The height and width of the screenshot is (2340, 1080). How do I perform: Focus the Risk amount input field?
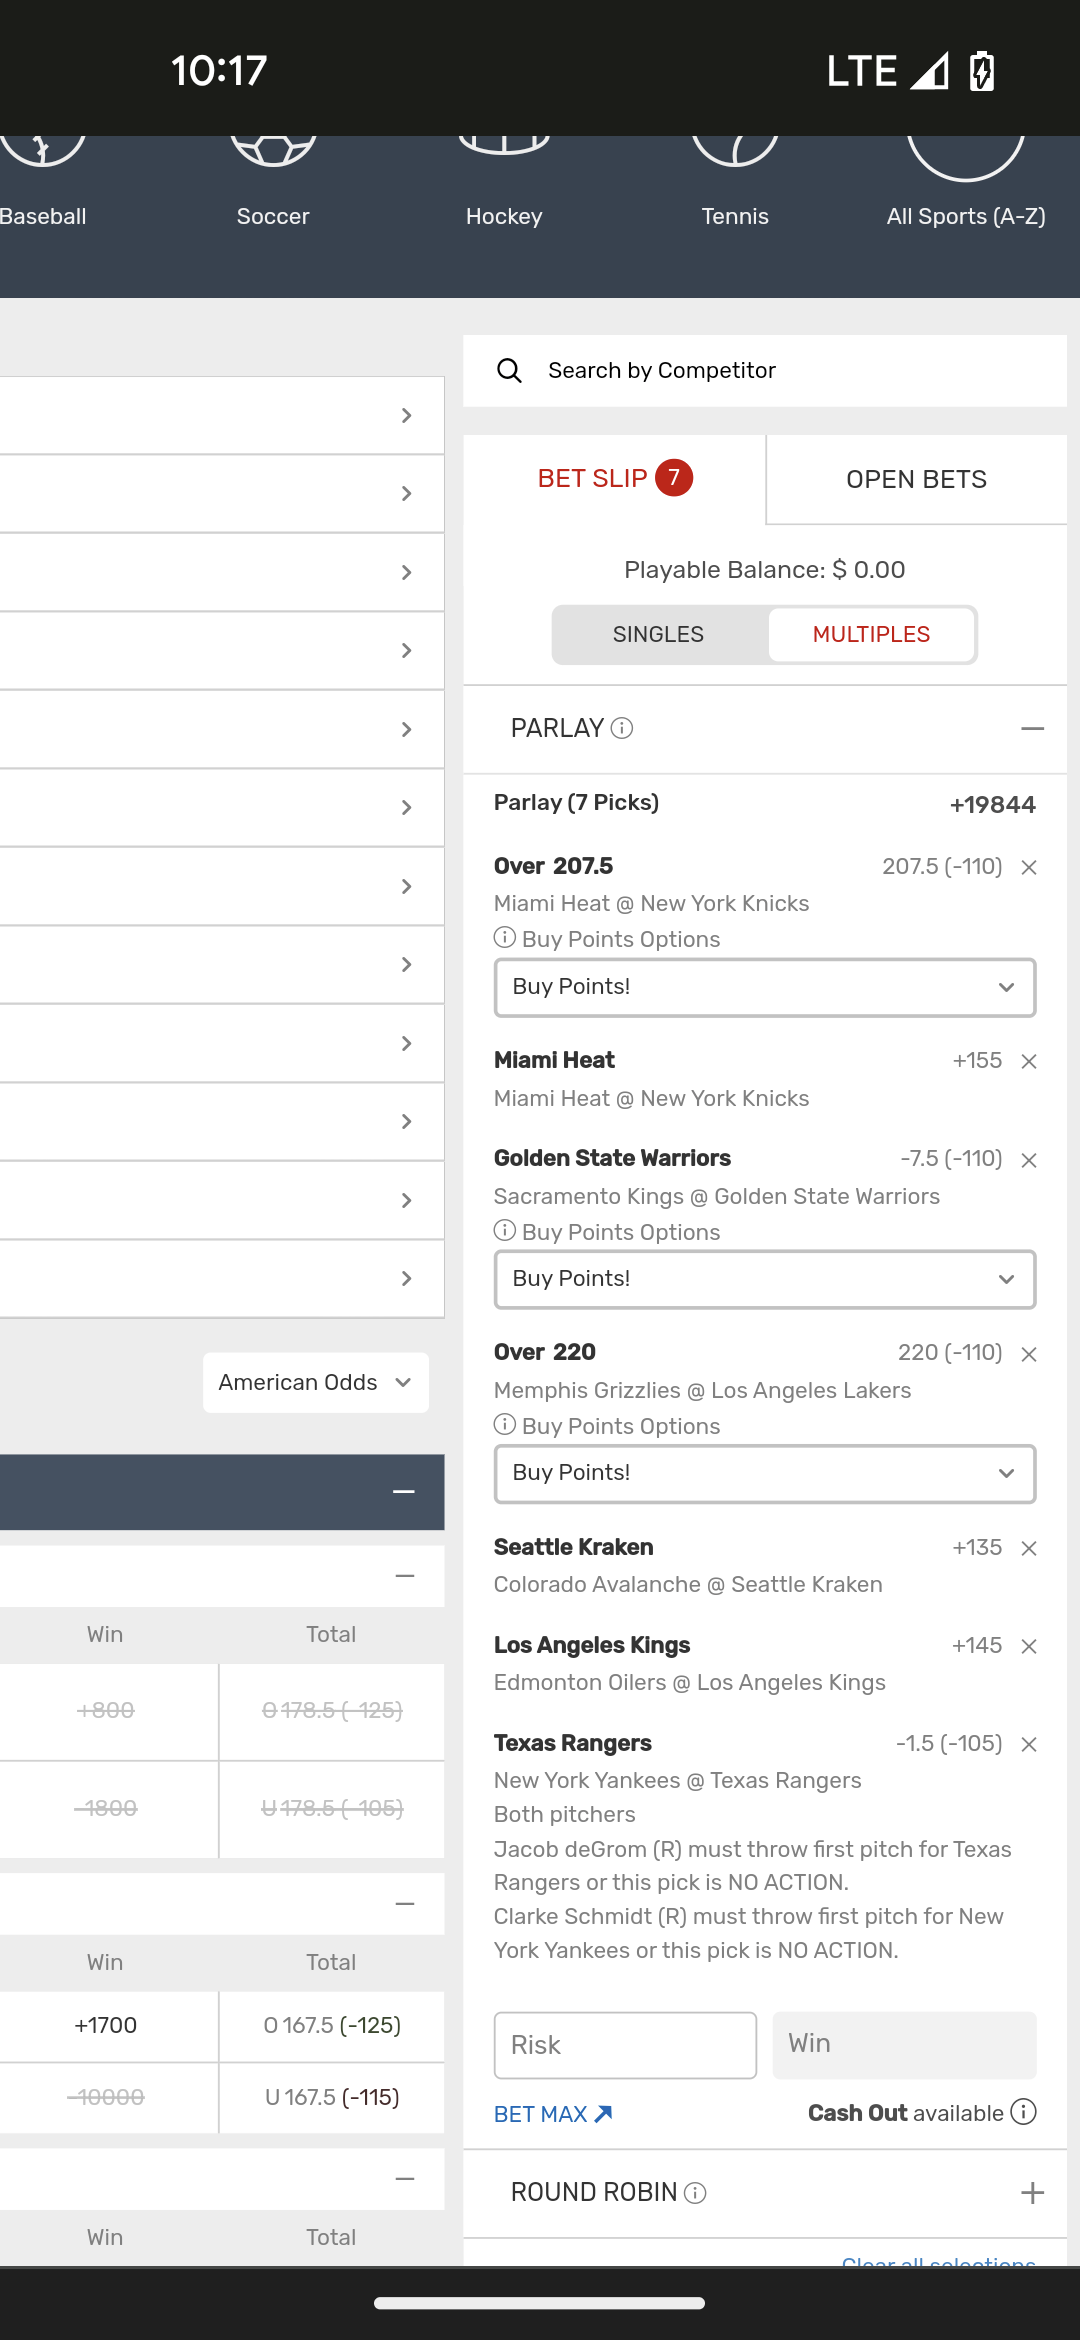coord(625,2045)
